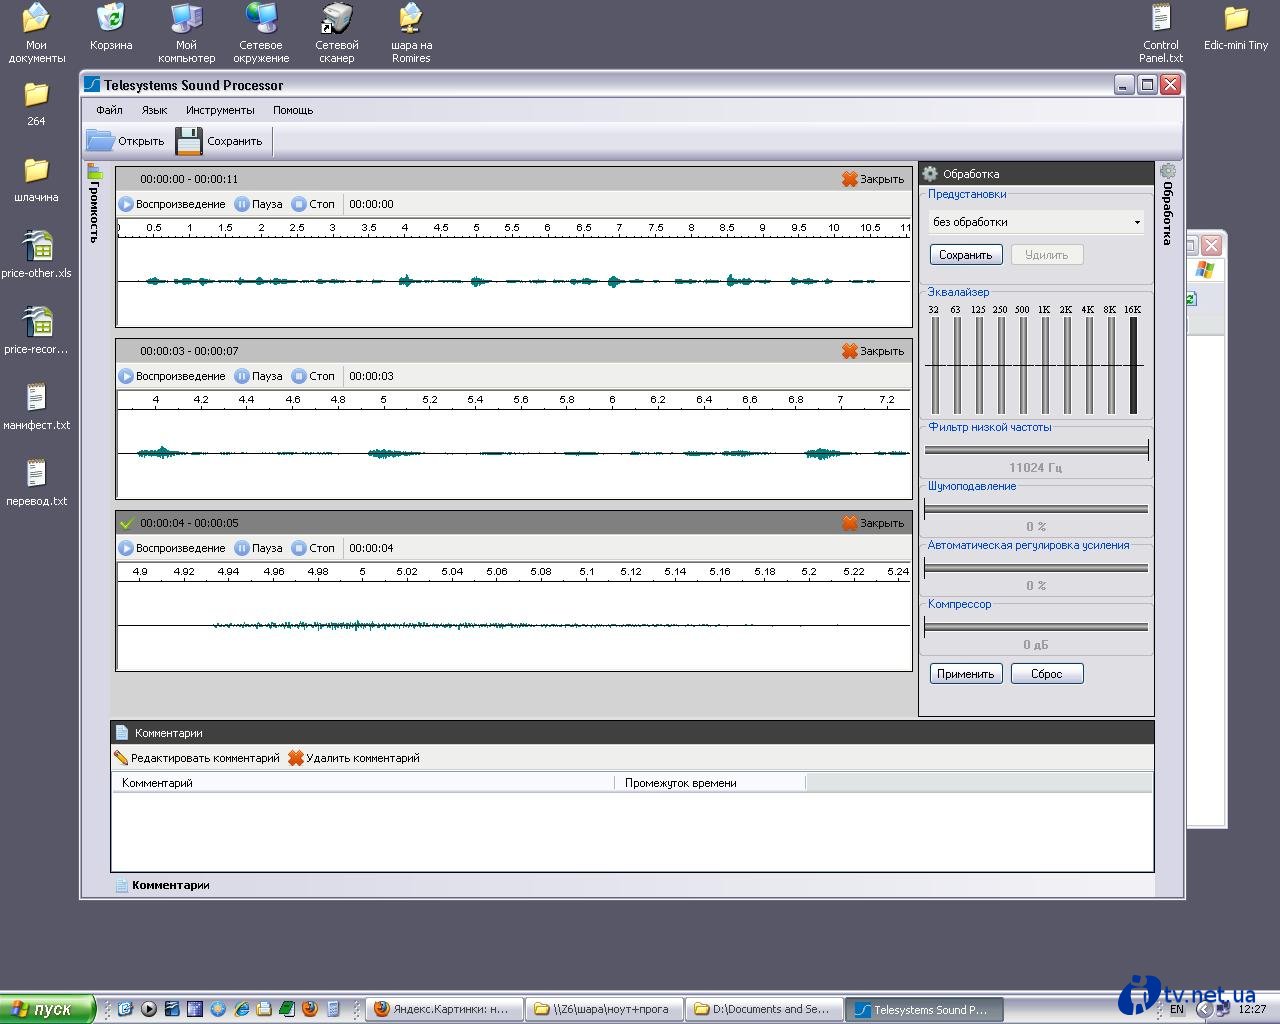Viewport: 1280px width, 1024px height.
Task: Click Редактировать комментарий
Action: pos(197,758)
